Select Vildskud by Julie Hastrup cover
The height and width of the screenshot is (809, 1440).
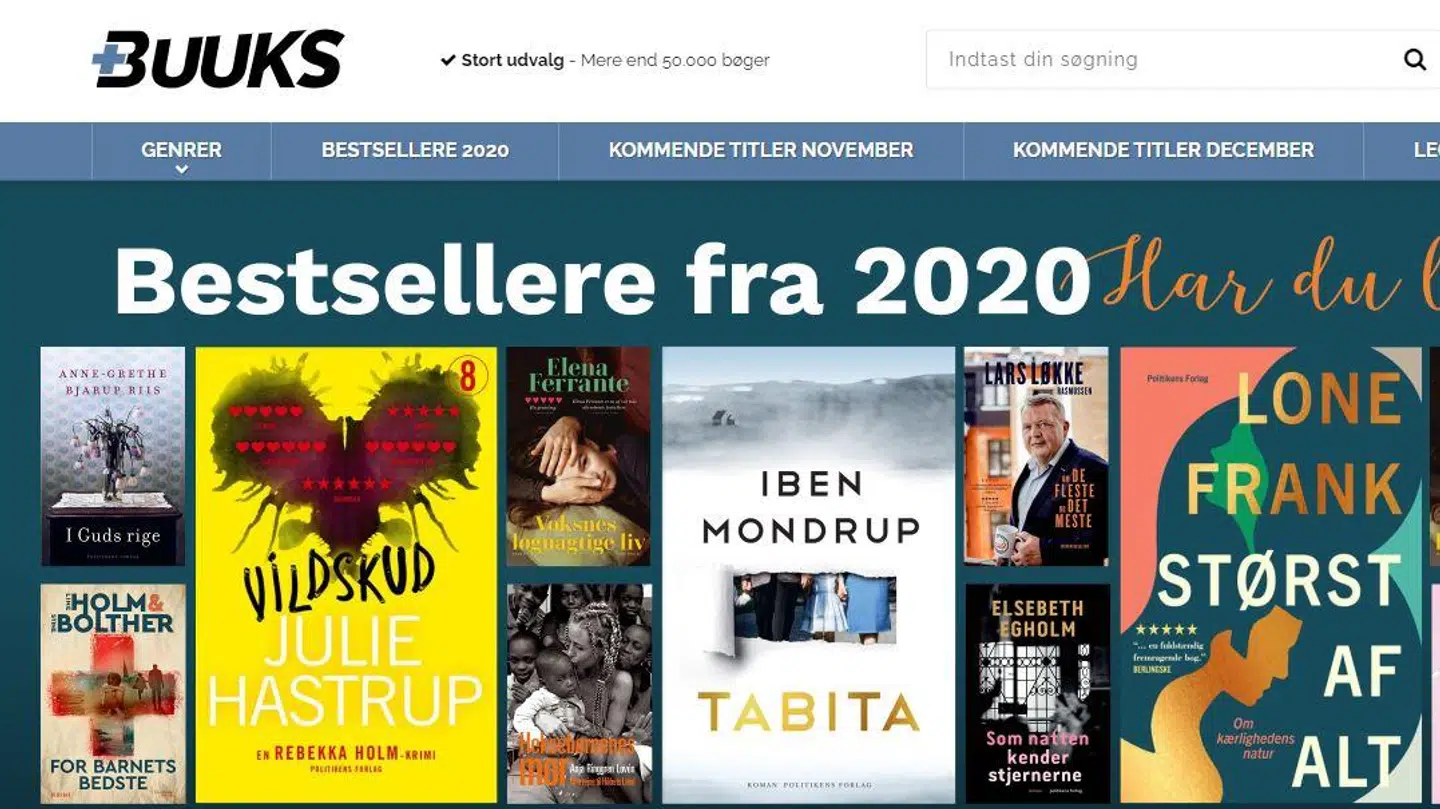coord(346,575)
